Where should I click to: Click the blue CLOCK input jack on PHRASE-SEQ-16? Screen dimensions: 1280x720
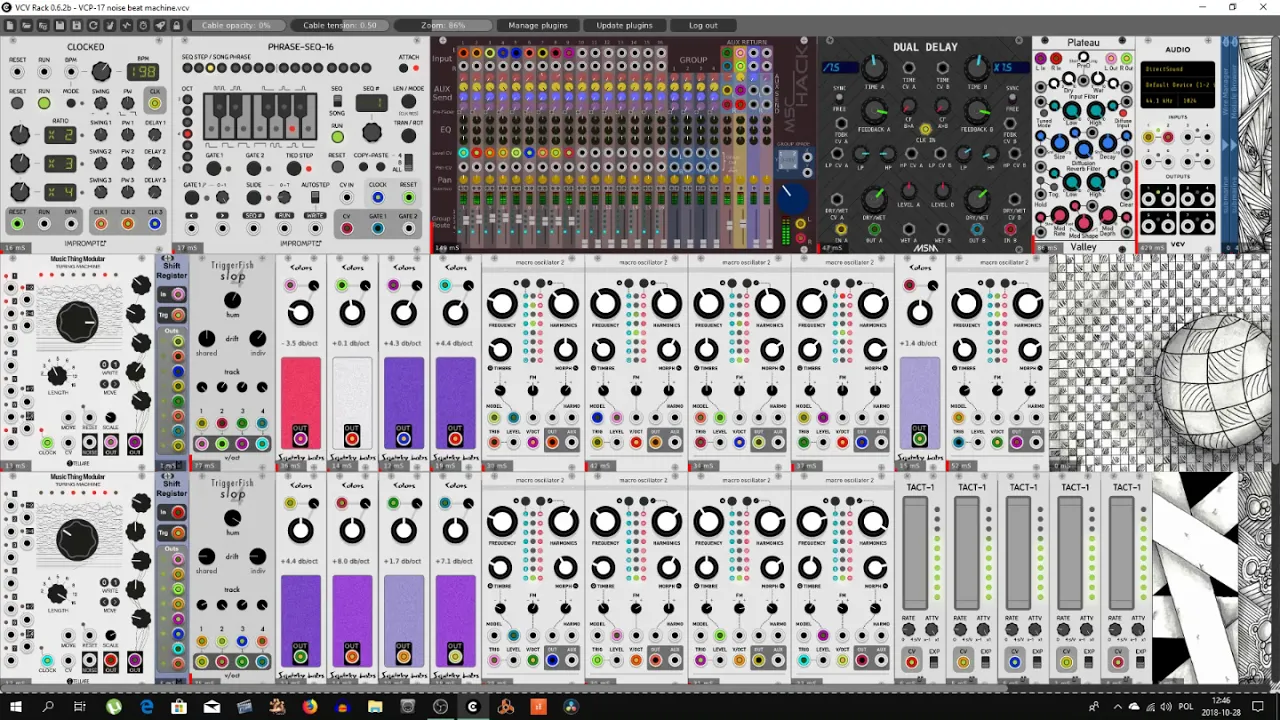378,197
